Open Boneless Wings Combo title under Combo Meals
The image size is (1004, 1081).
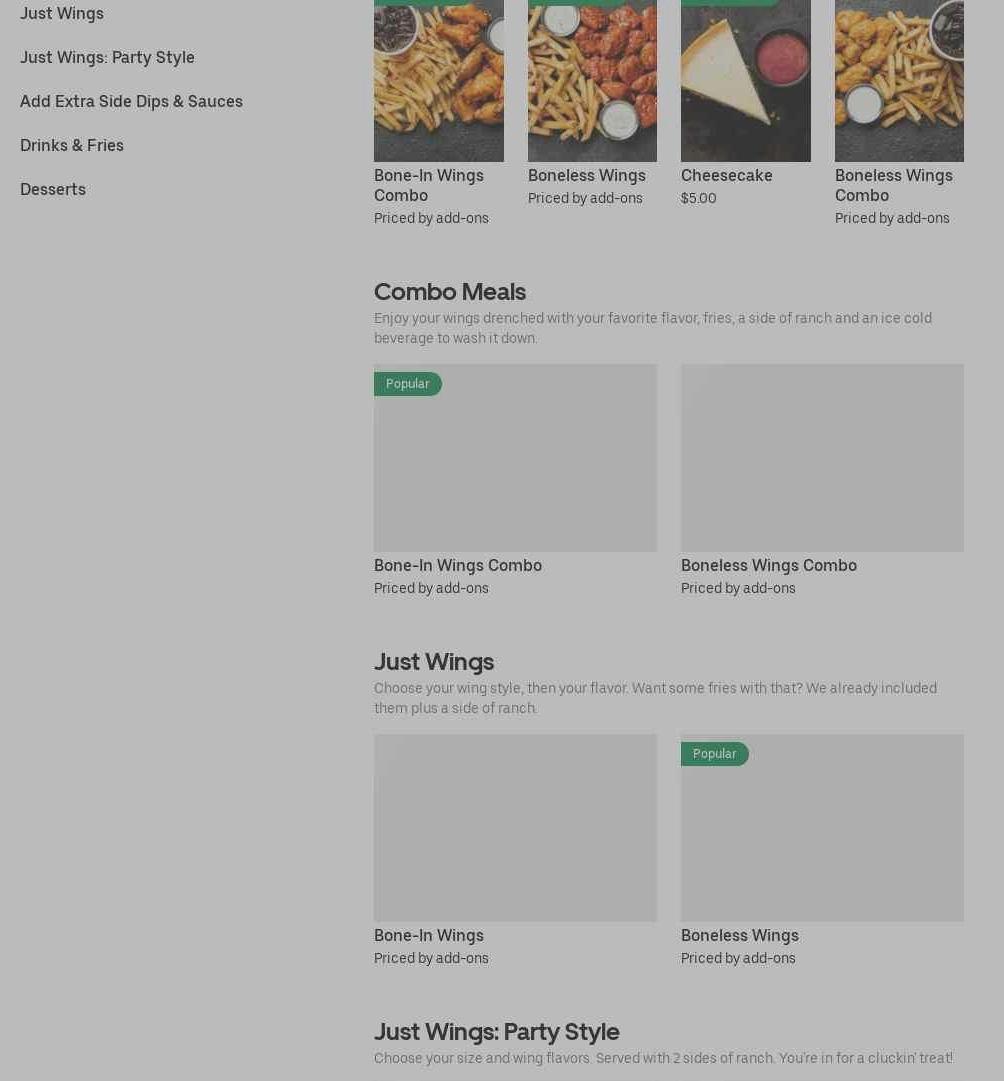pyautogui.click(x=769, y=565)
